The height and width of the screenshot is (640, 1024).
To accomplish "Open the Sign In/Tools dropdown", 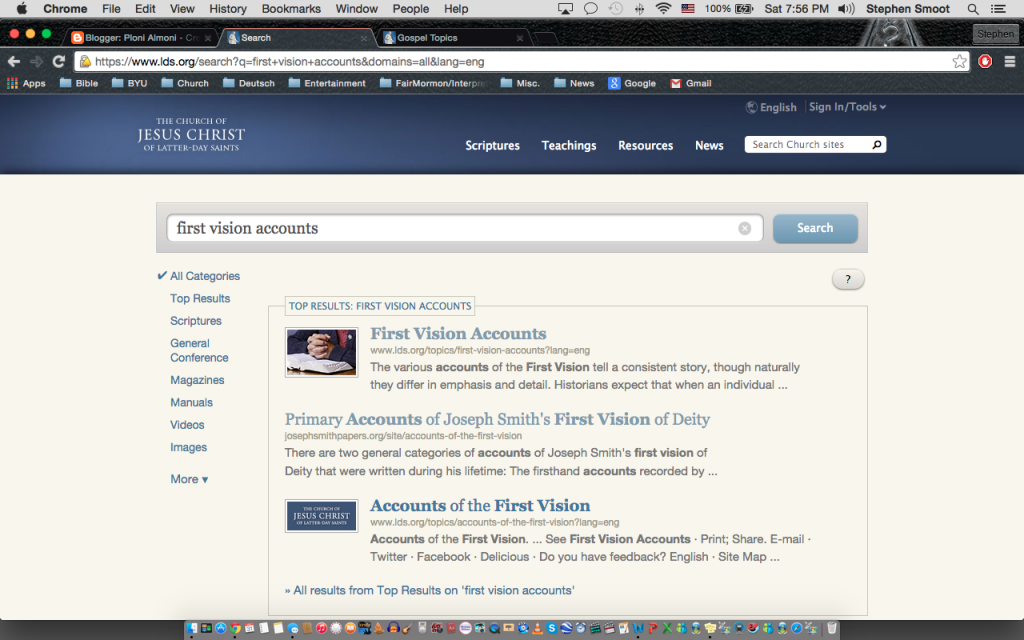I will 847,107.
